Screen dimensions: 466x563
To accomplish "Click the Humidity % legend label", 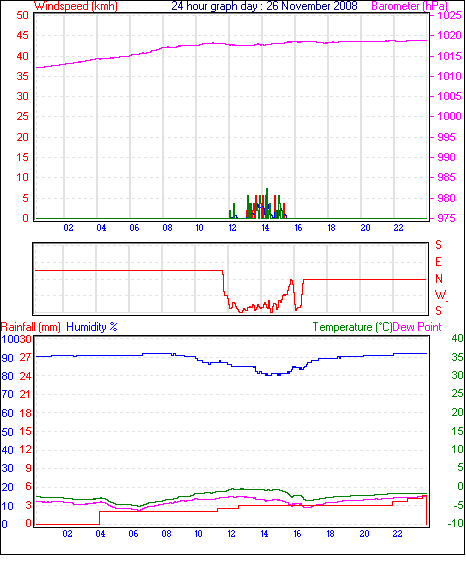I will 92,327.
